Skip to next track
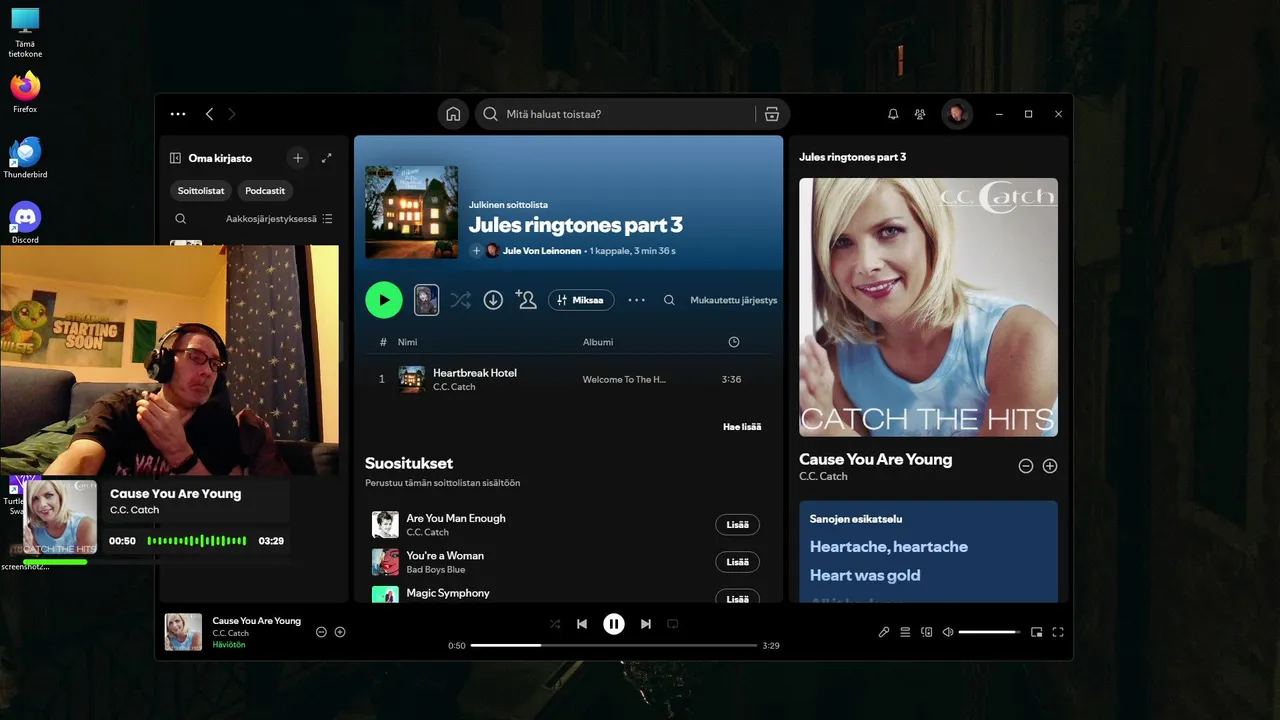Image resolution: width=1280 pixels, height=720 pixels. tap(646, 624)
